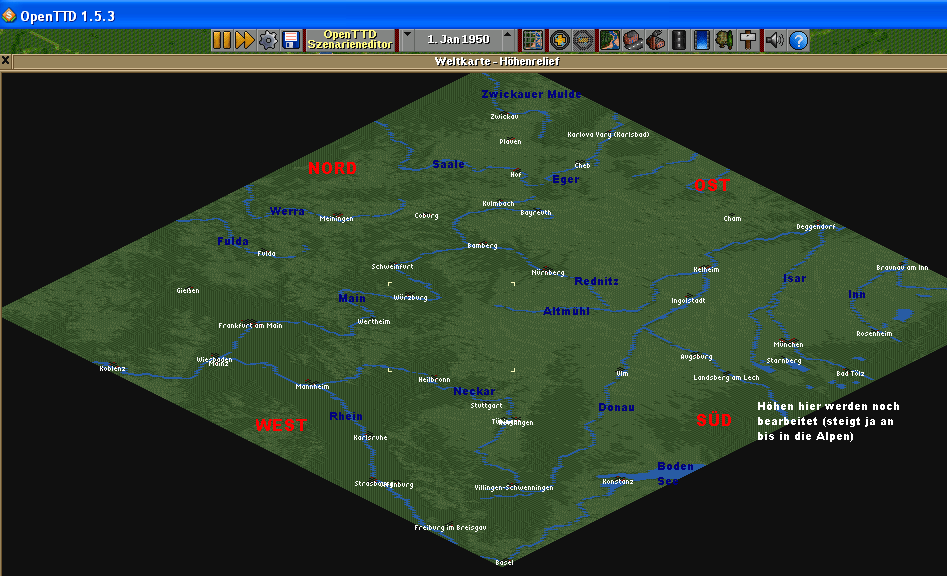This screenshot has height=576, width=947.
Task: Open the game options gear menu
Action: pos(268,40)
